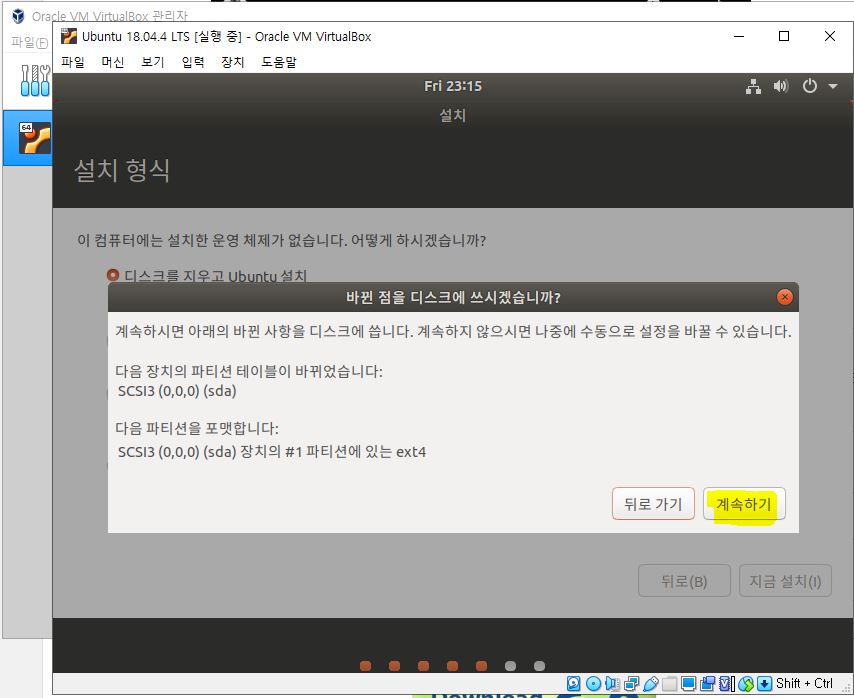
Task: Open the Ubuntu system menu dropdown arrow
Action: 833,86
